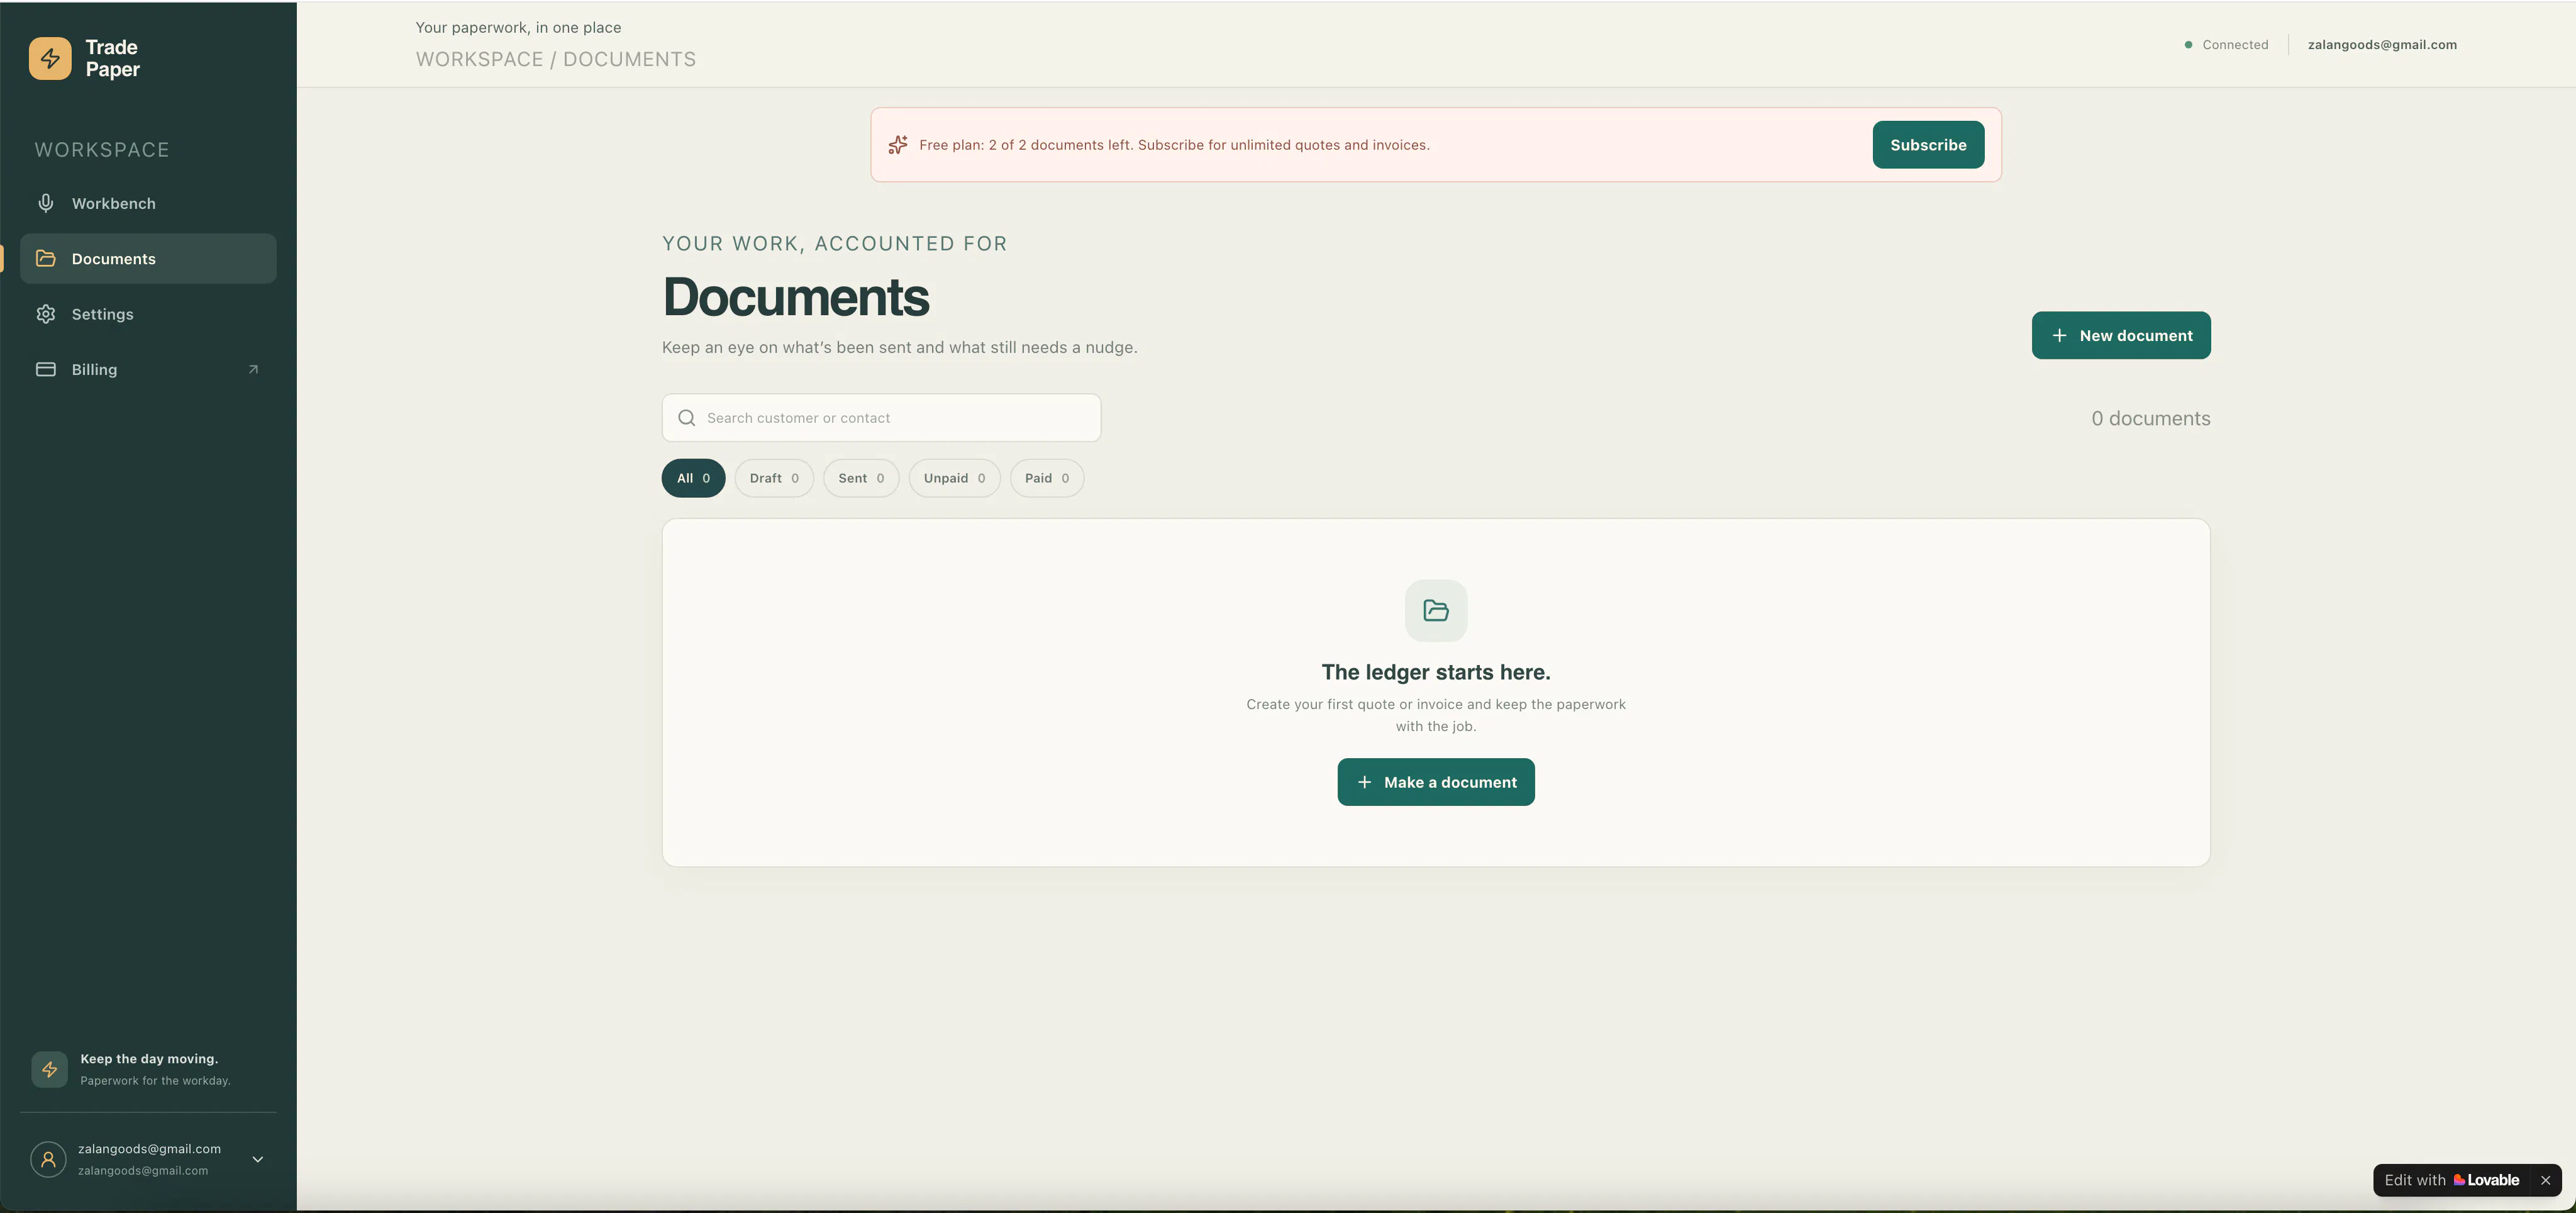Click the empty-state folder icon
Image resolution: width=2576 pixels, height=1213 pixels.
1436,610
